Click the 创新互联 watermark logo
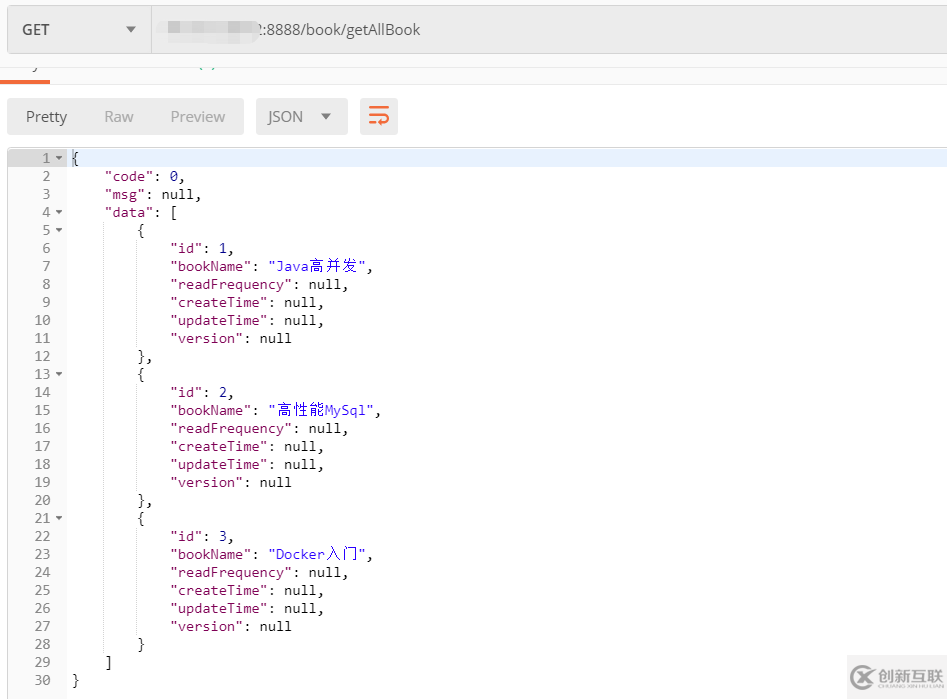 (x=897, y=677)
